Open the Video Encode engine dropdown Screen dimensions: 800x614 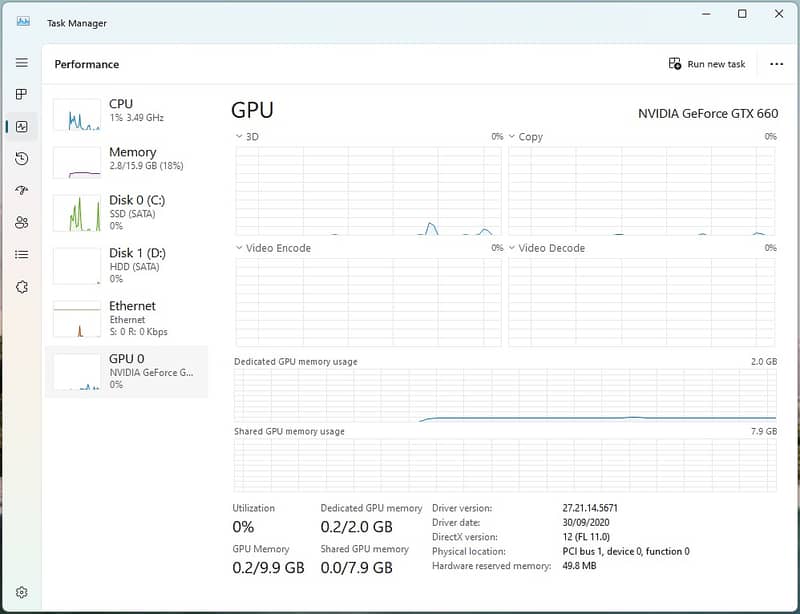click(x=239, y=248)
